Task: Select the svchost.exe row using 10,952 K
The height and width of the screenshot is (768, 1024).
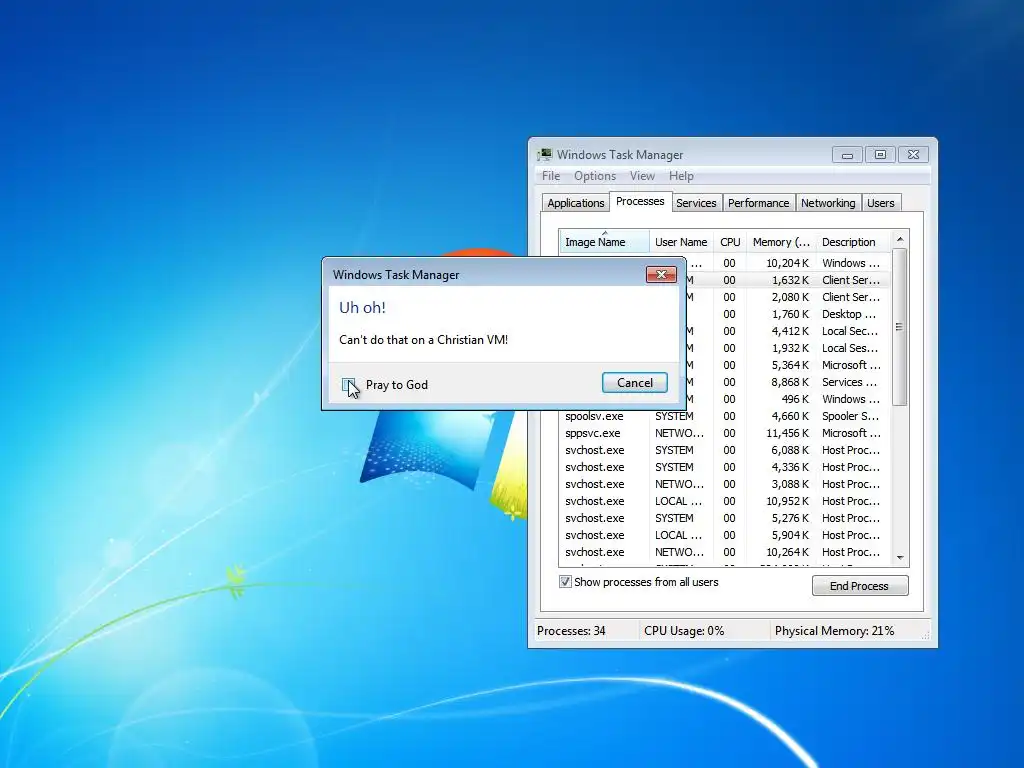Action: click(725, 501)
